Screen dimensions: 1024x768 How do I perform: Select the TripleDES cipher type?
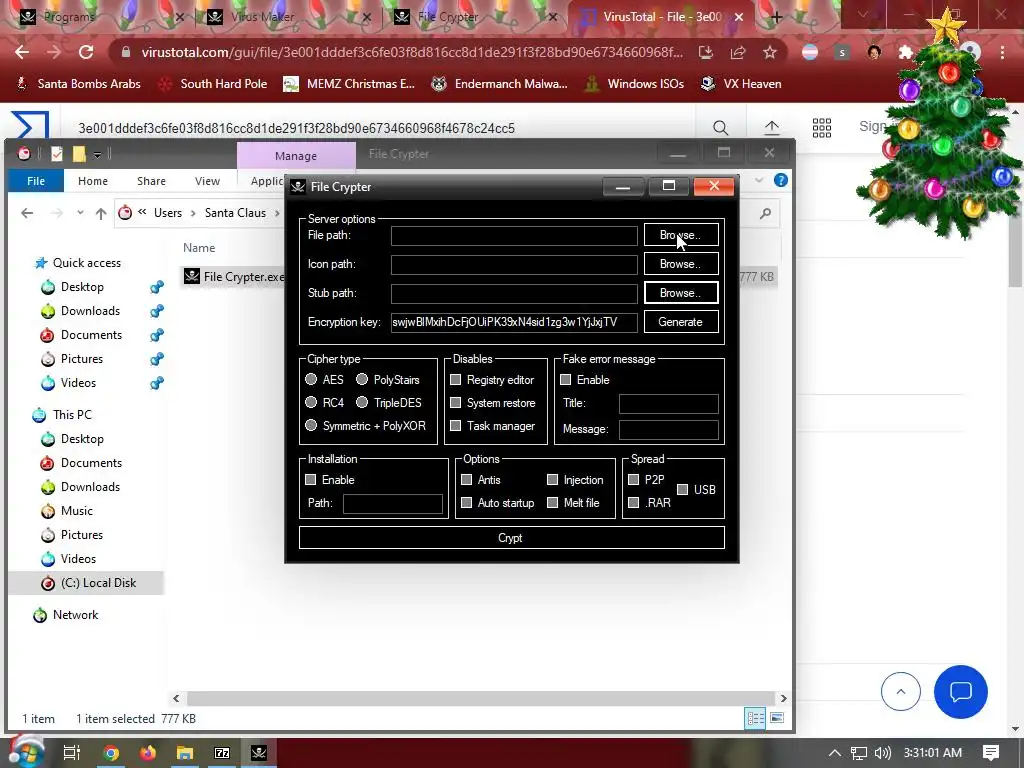tap(362, 402)
